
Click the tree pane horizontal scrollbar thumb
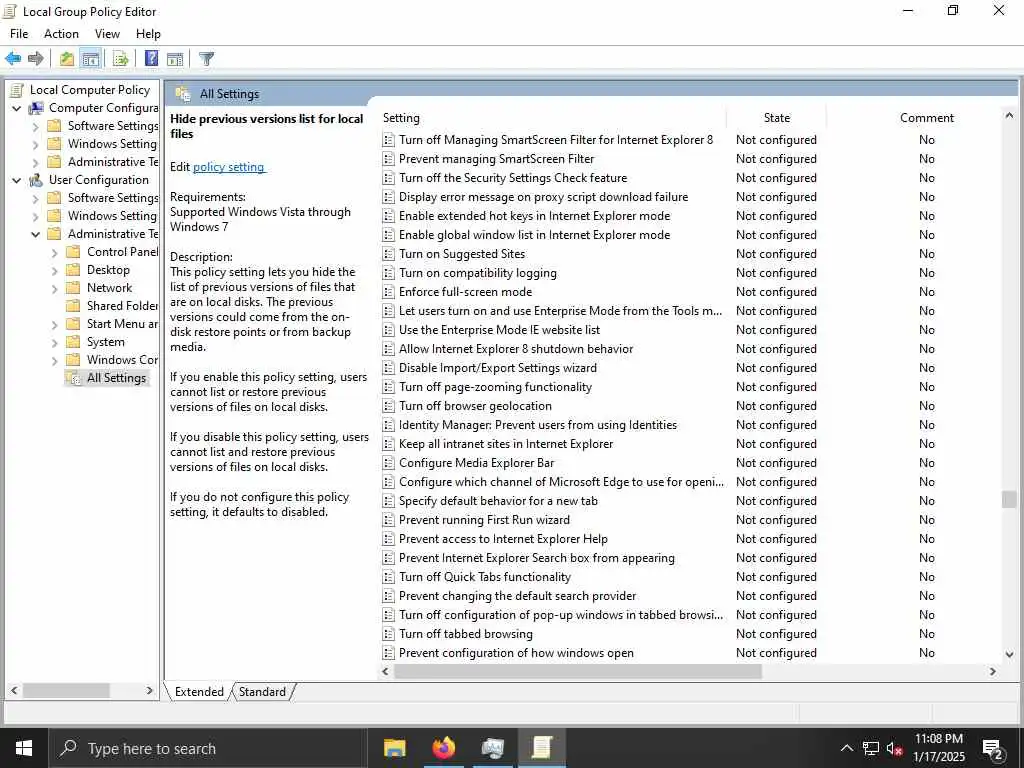66,690
